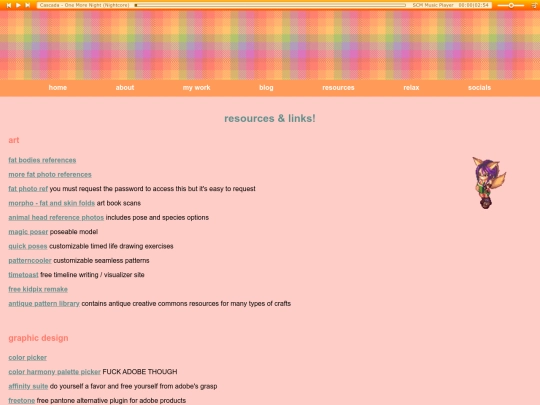540x405 pixels.
Task: Click the resources & links! heading
Action: click(x=270, y=118)
